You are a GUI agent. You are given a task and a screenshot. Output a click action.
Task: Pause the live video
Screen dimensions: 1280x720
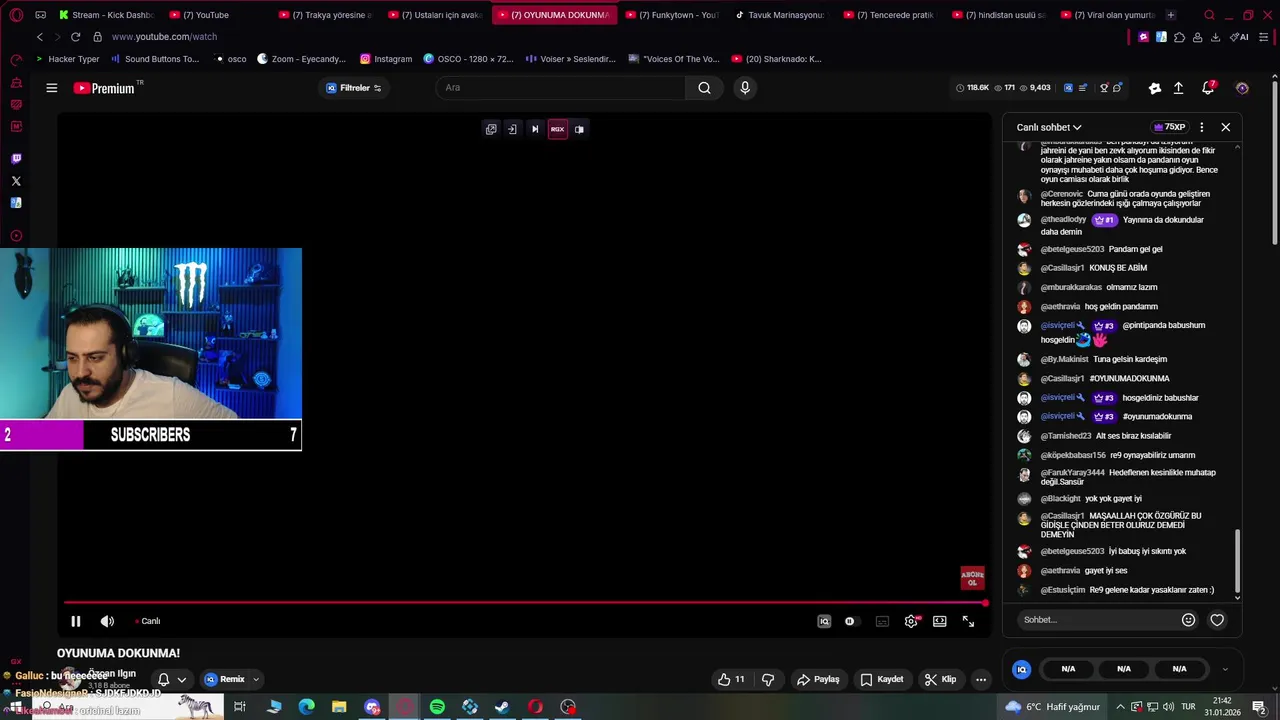(75, 621)
